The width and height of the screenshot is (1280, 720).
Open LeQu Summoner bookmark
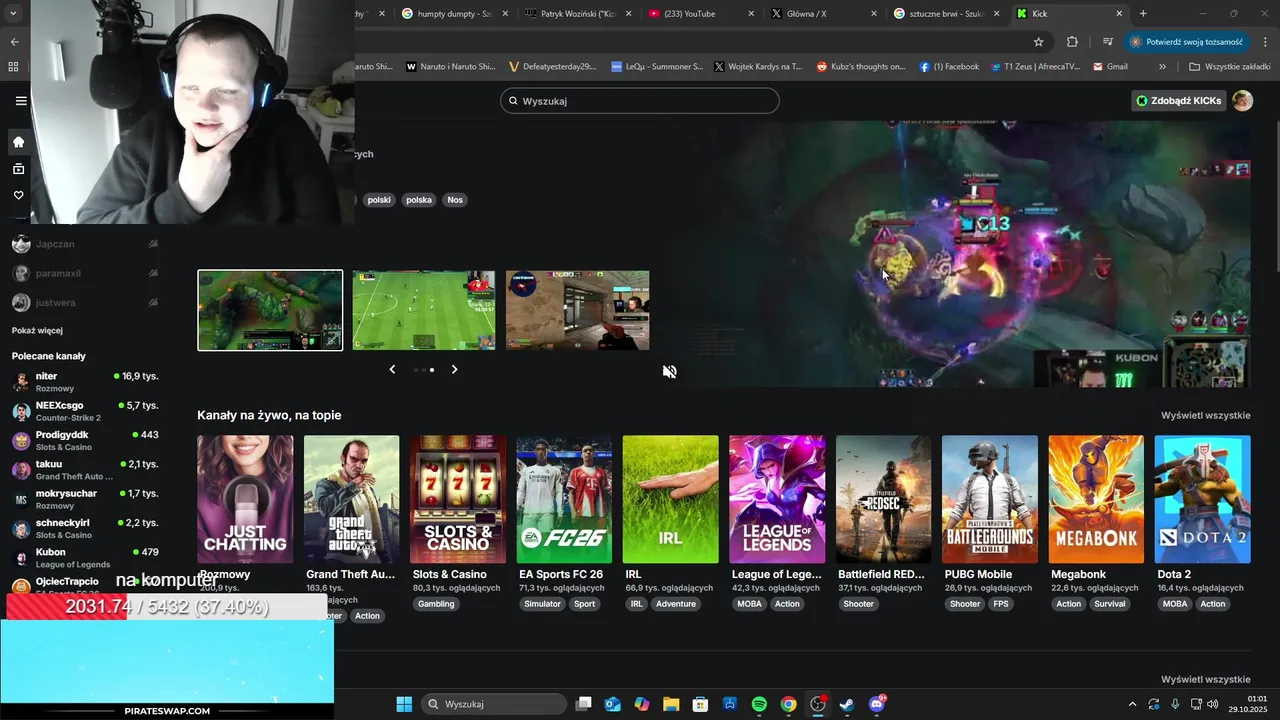pyautogui.click(x=657, y=67)
